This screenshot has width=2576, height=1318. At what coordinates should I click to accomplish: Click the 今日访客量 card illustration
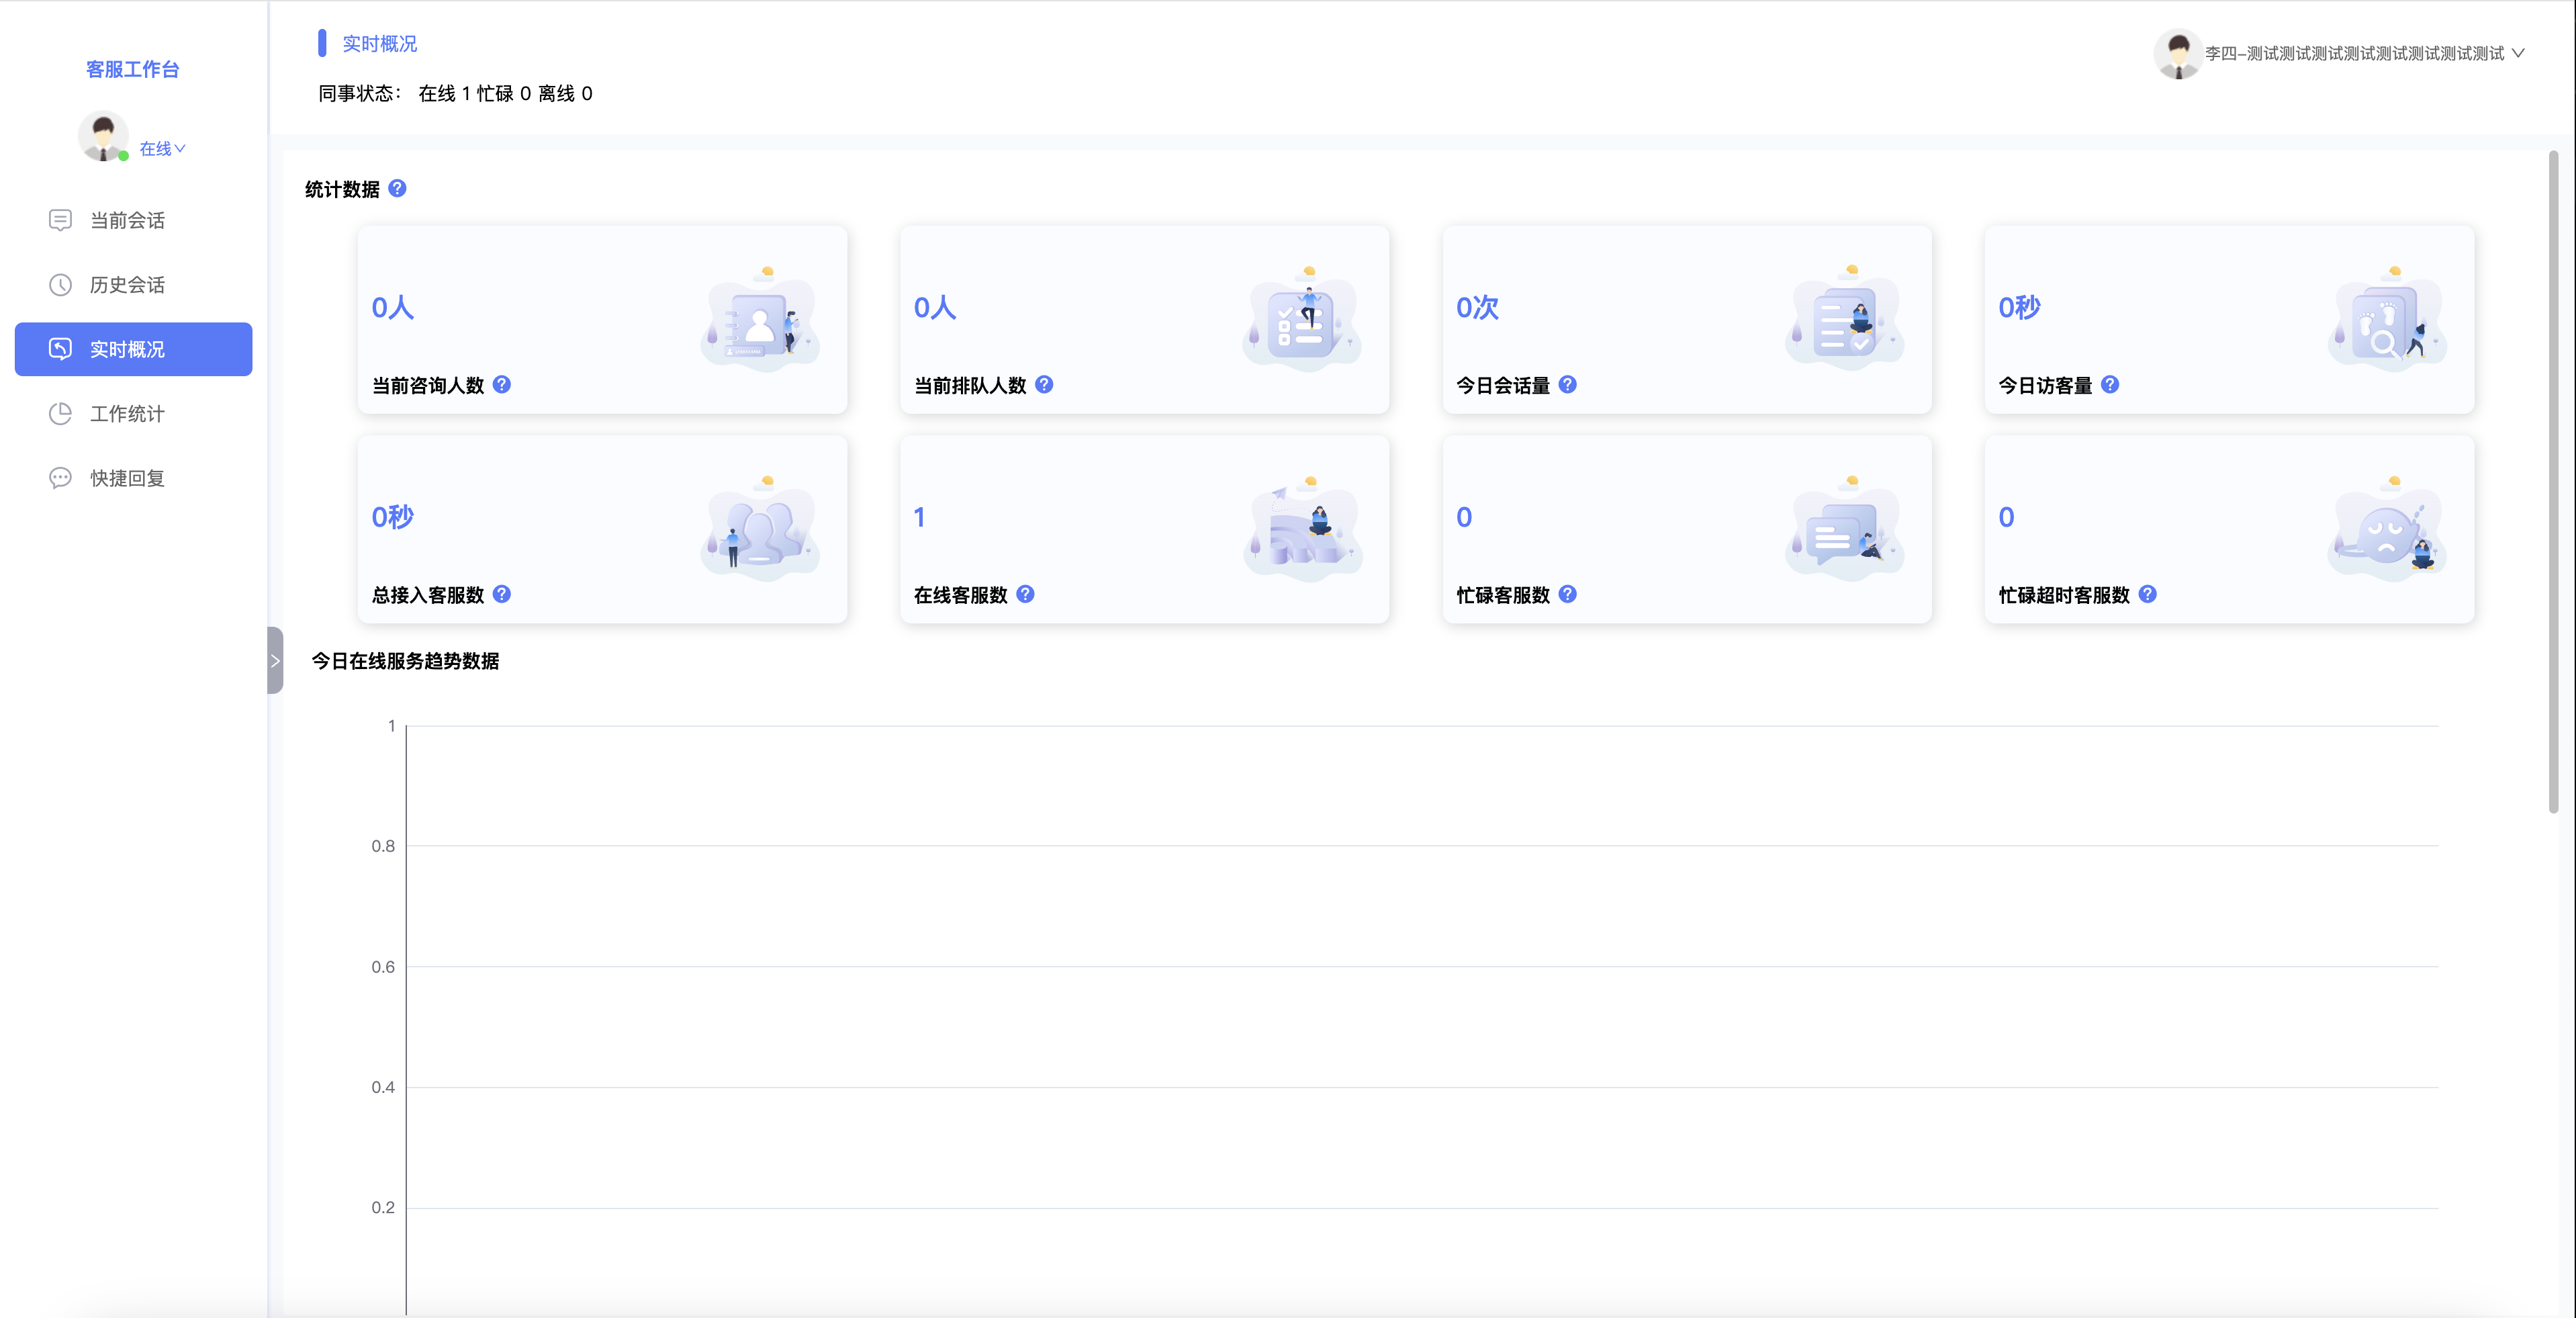2388,320
